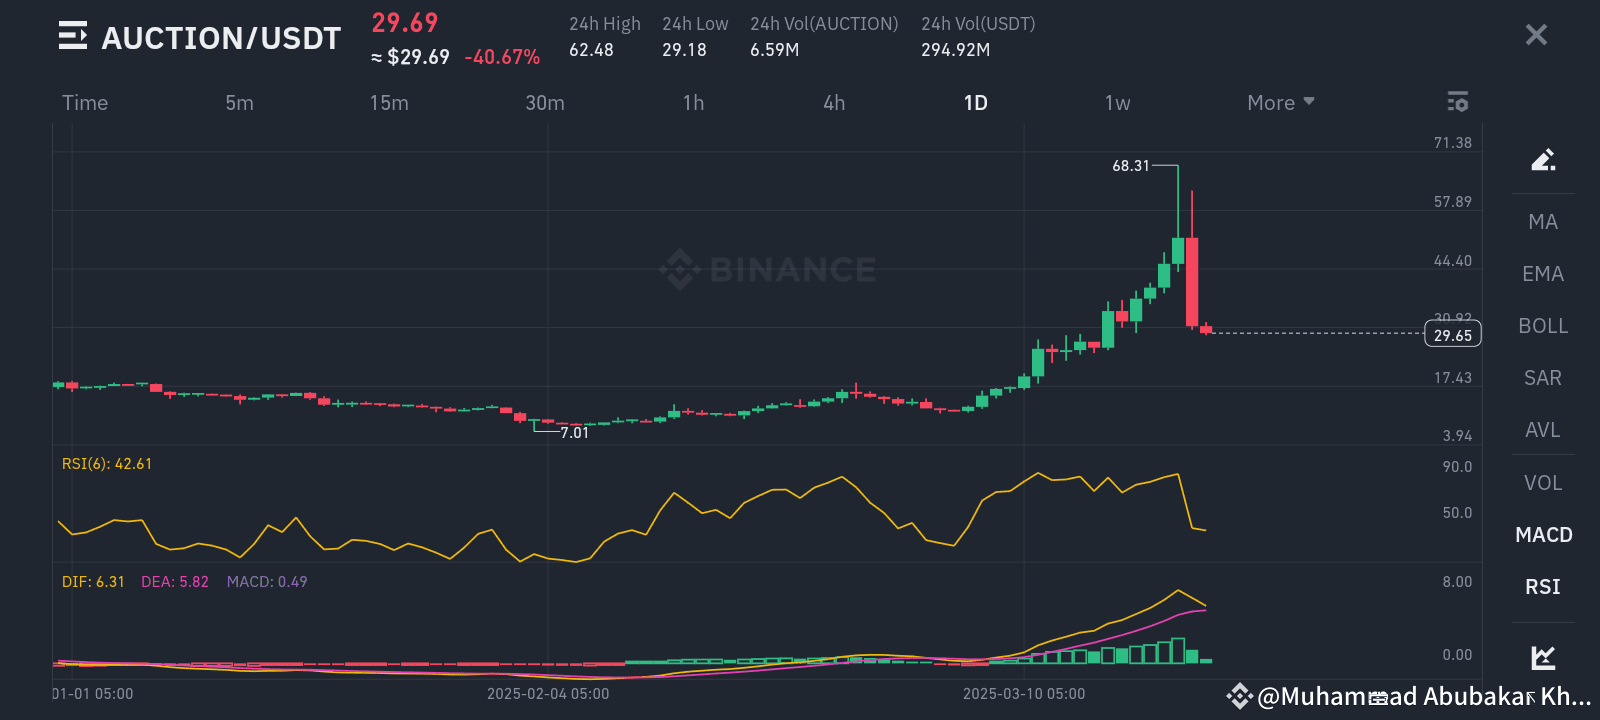This screenshot has width=1600, height=720.
Task: Select the drawing pencil tool
Action: [1543, 160]
